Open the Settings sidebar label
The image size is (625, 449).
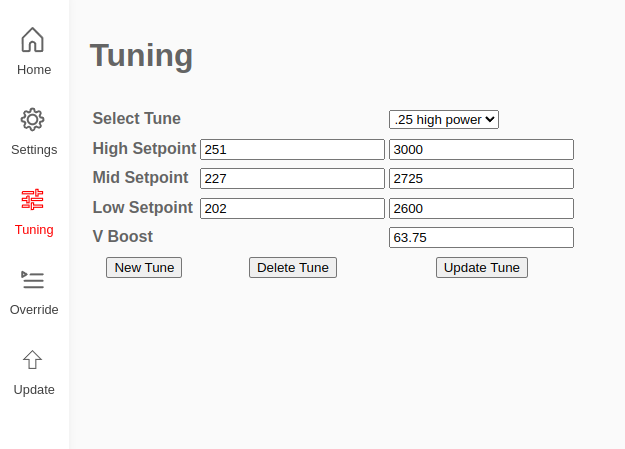pos(34,150)
